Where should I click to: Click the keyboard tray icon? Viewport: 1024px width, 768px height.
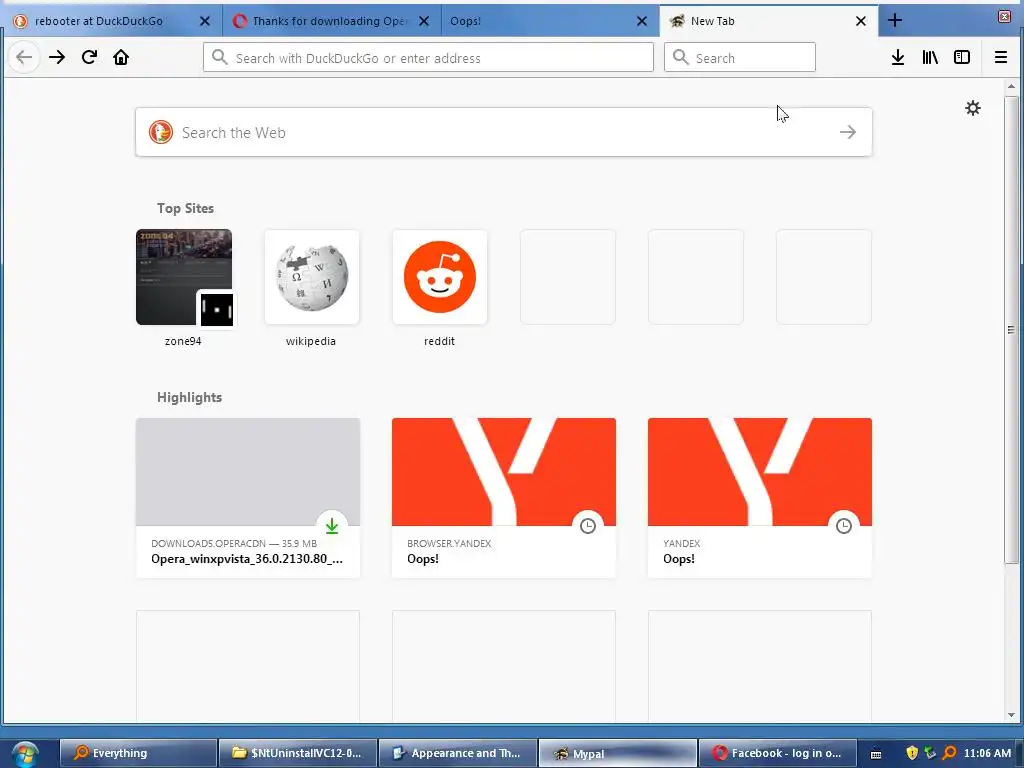876,754
